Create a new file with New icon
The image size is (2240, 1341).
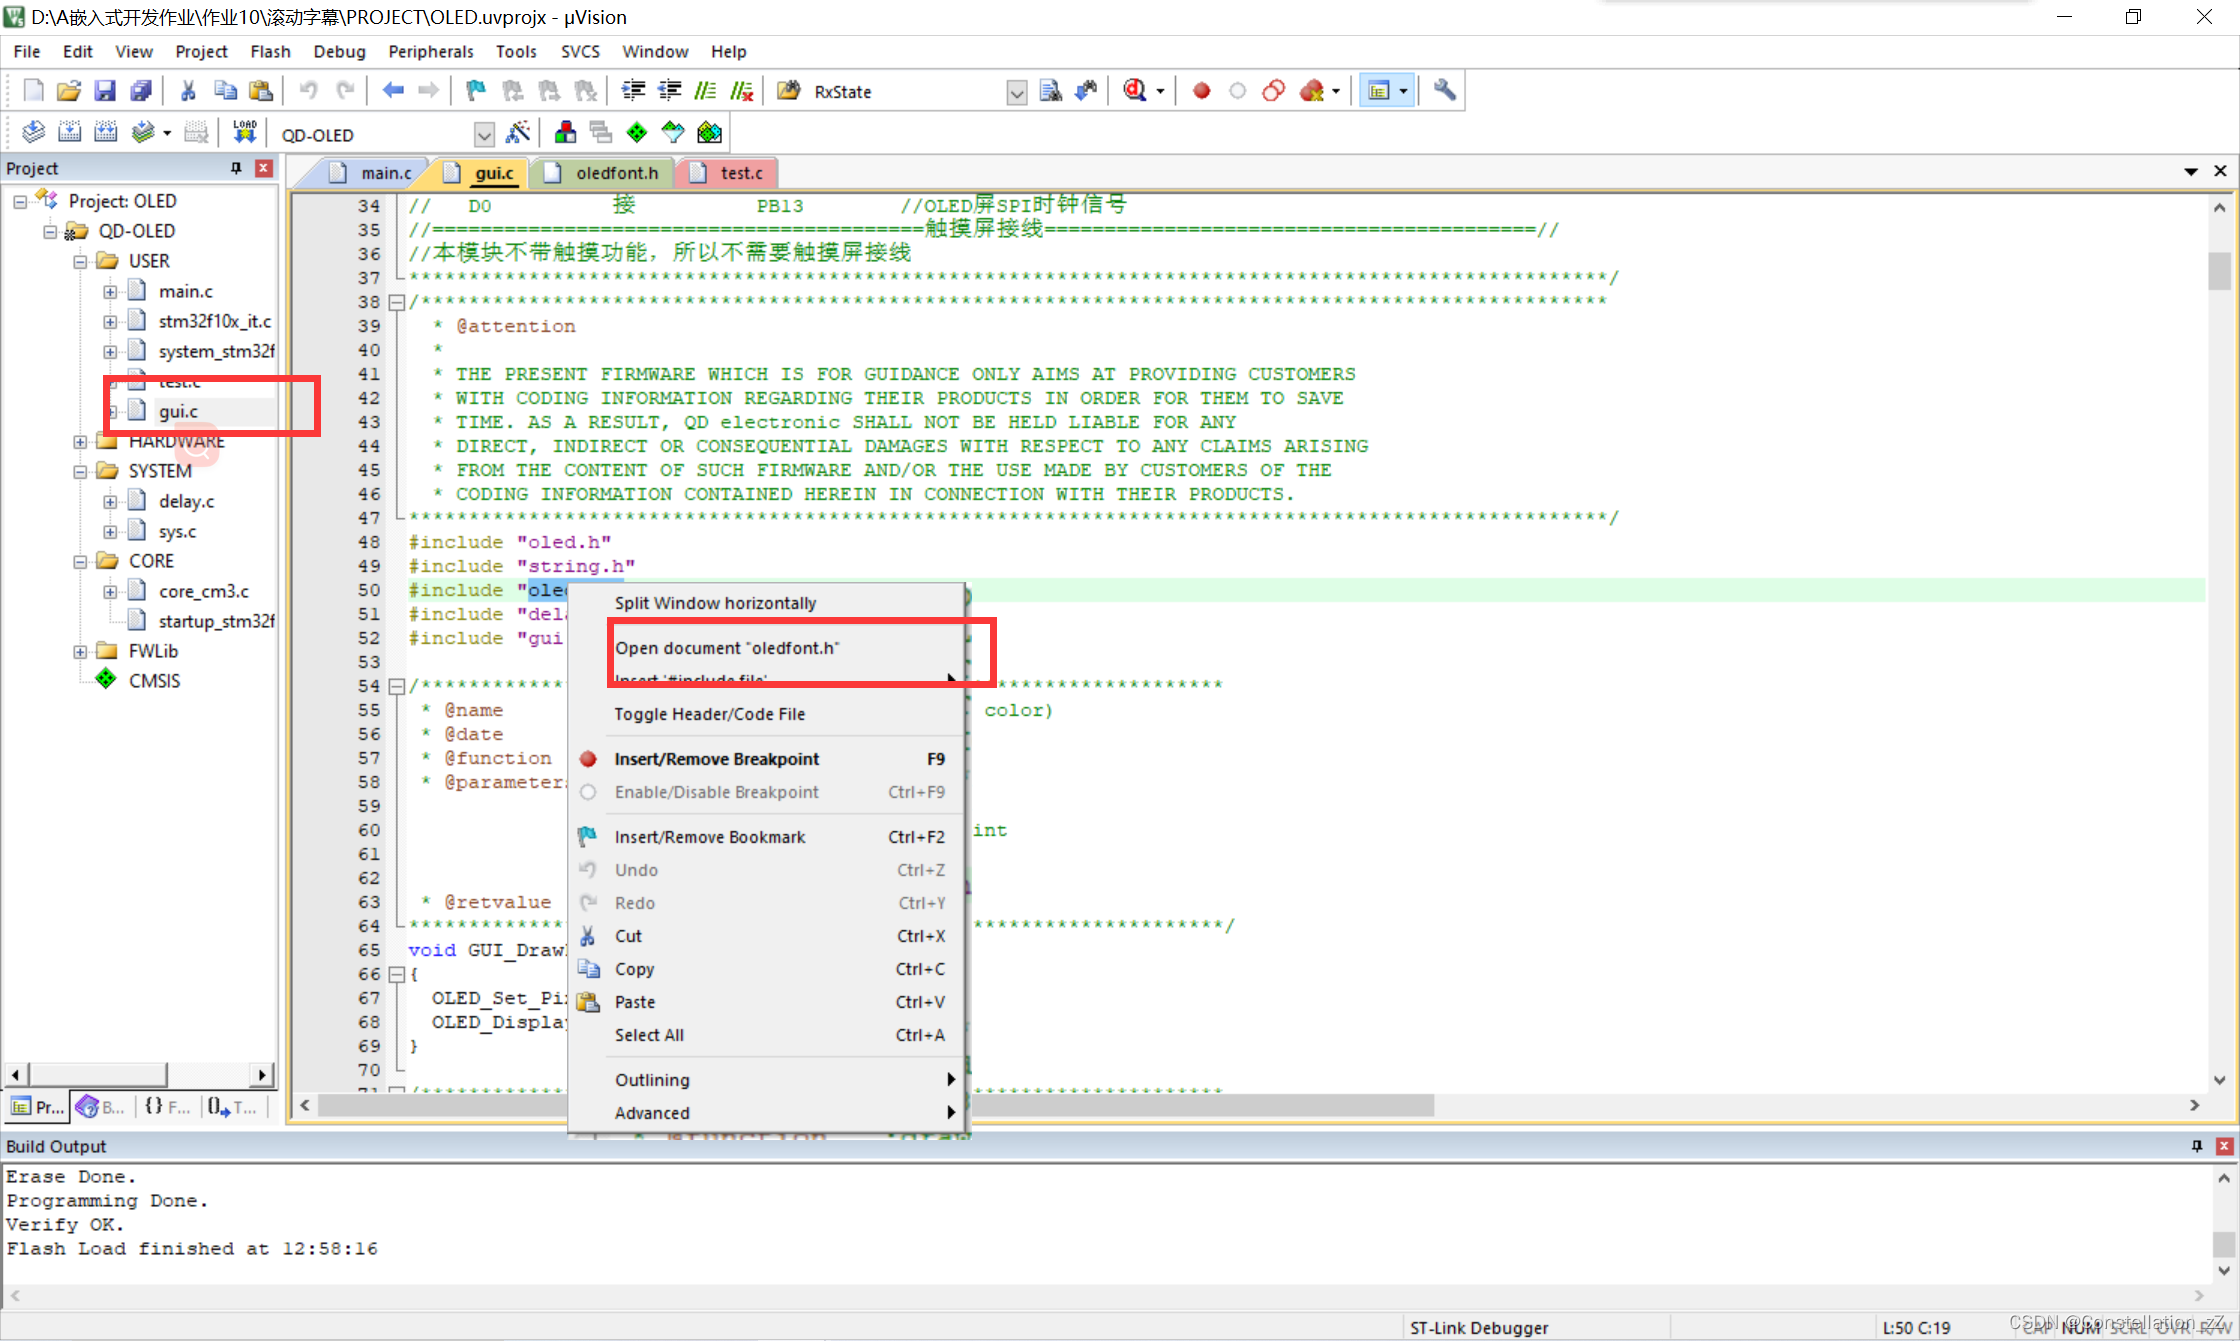tap(33, 91)
